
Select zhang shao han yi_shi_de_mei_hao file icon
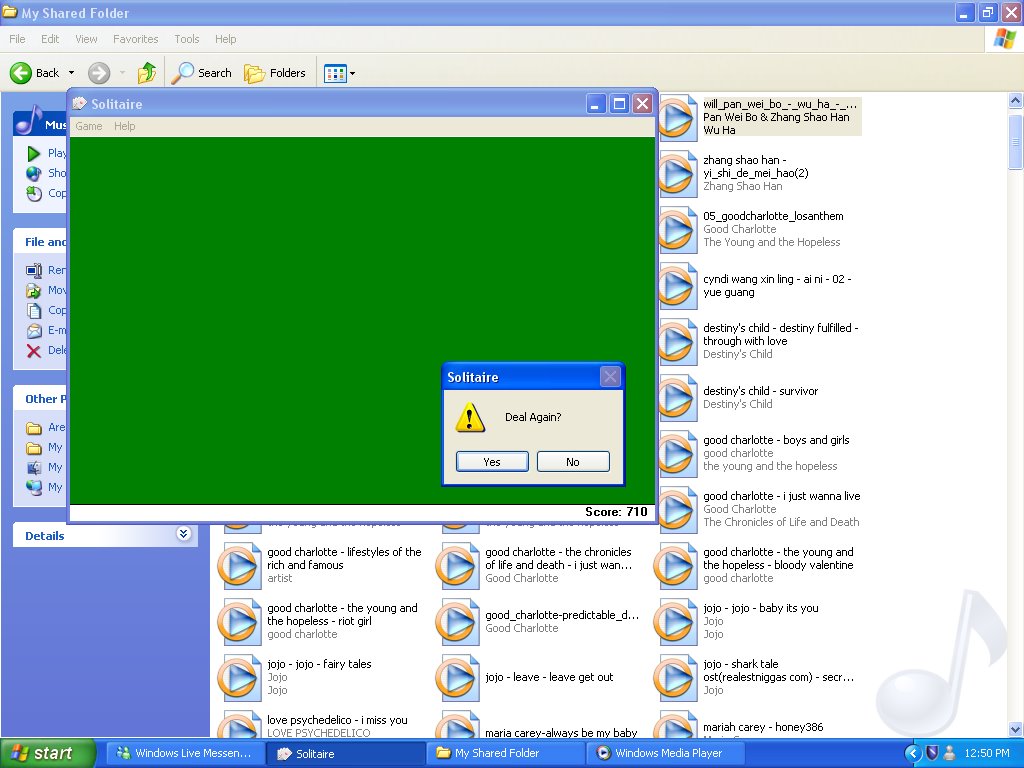(x=678, y=174)
